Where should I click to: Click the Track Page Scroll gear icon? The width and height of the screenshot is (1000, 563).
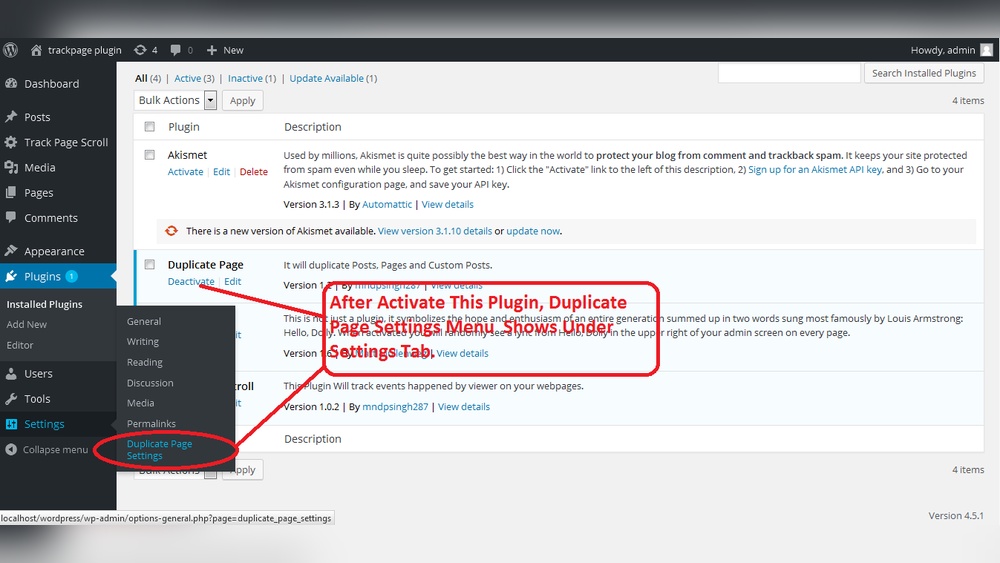pyautogui.click(x=11, y=142)
